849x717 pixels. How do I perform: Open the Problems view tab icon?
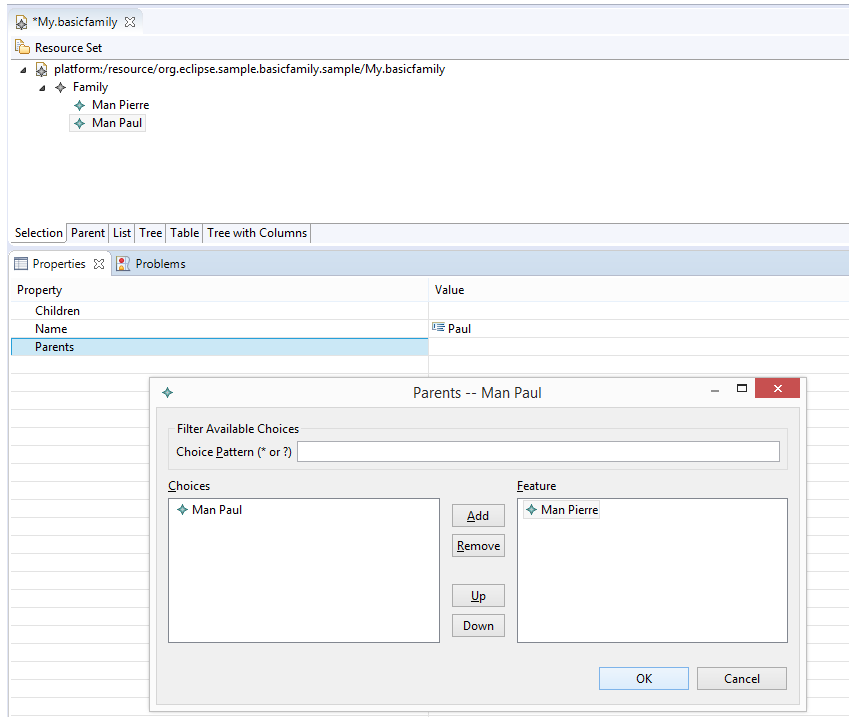point(123,264)
